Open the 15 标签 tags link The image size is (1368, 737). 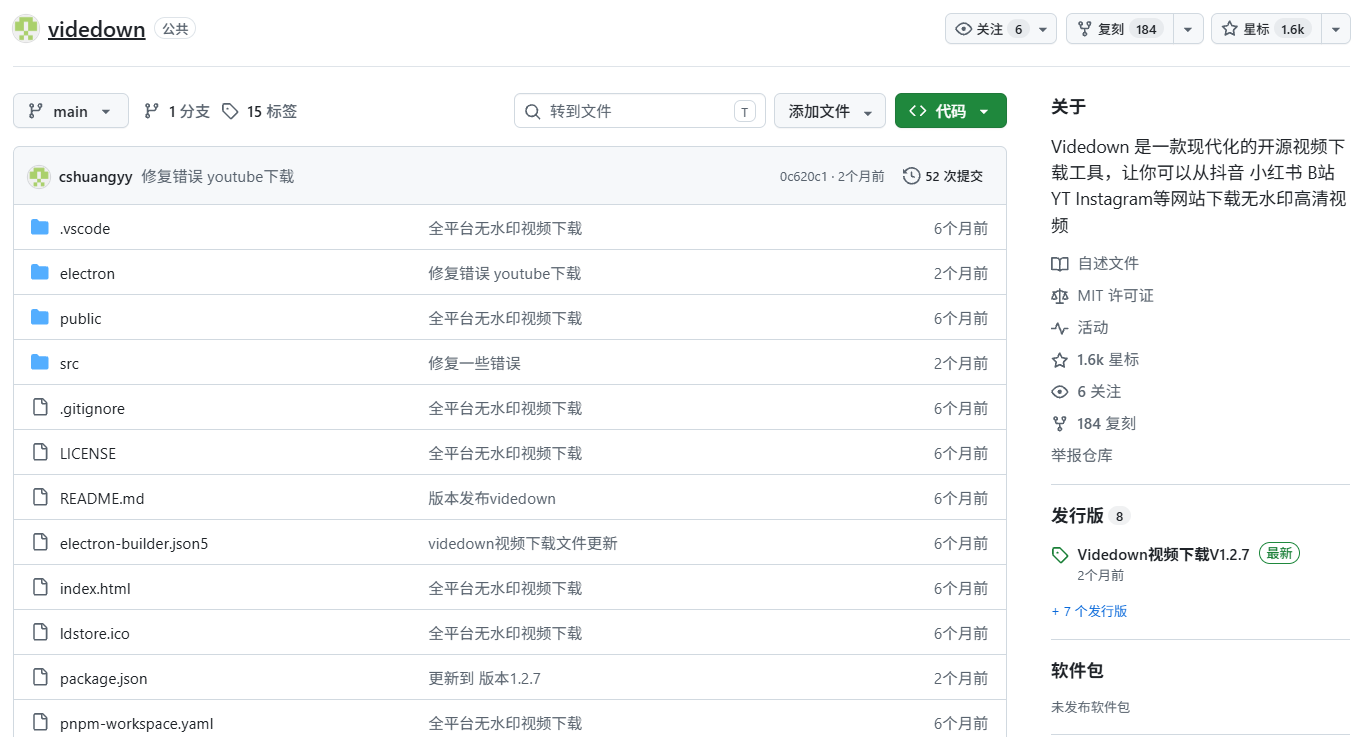259,111
